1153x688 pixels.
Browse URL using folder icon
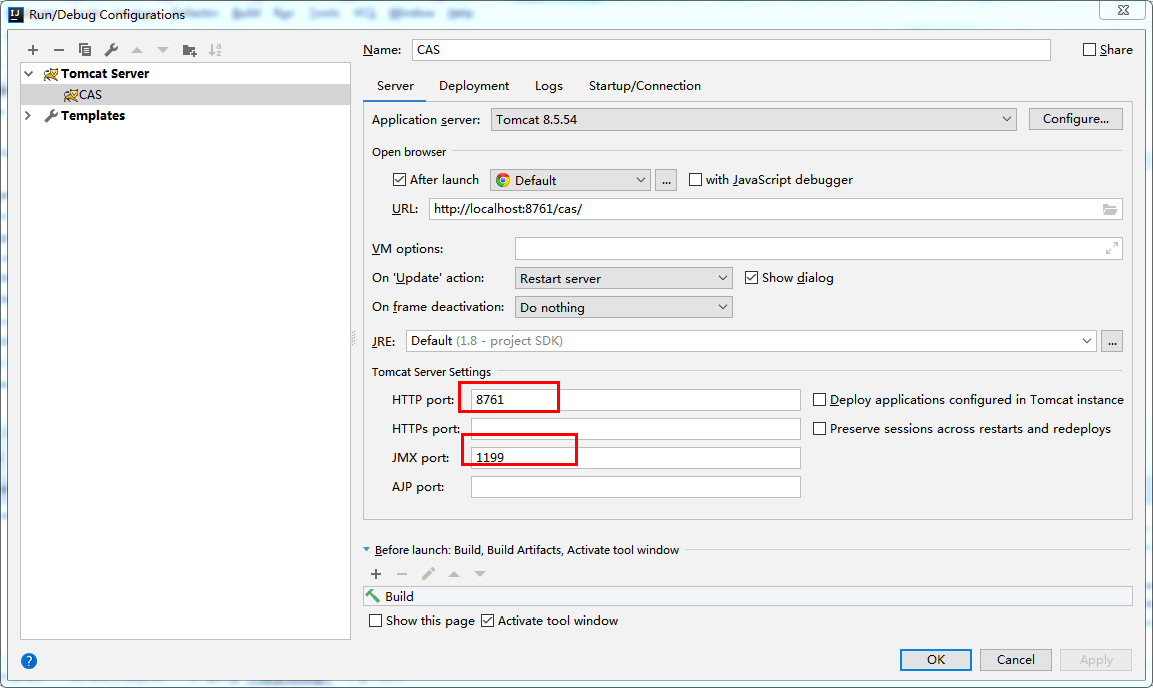1110,209
